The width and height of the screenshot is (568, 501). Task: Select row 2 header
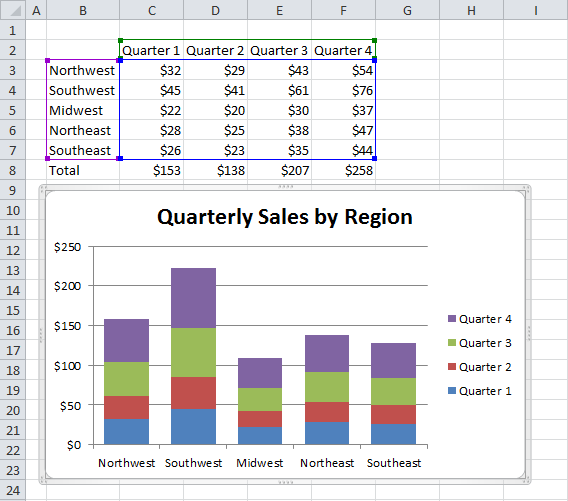tap(13, 50)
